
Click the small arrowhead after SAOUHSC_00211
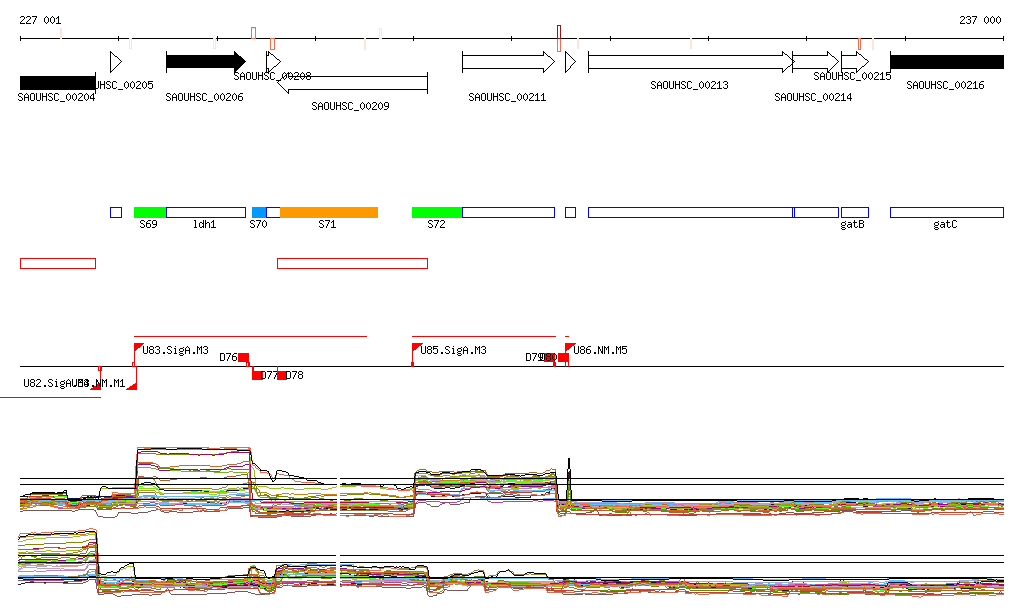(571, 62)
